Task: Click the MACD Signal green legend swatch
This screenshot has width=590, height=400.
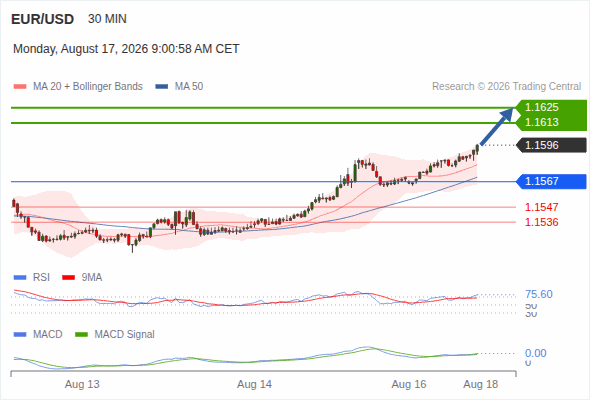Action: tap(82, 335)
